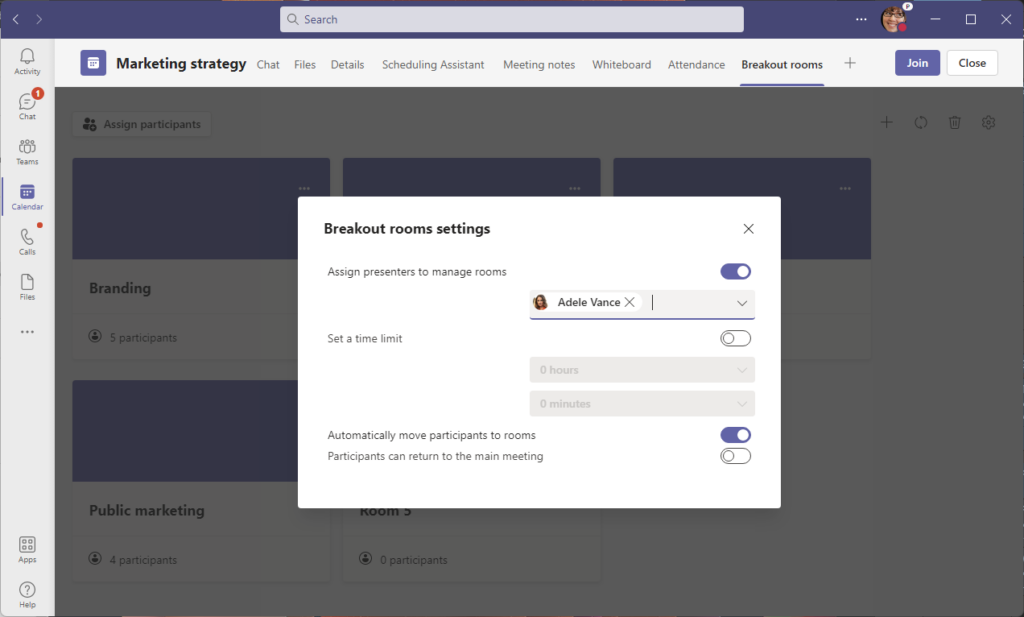This screenshot has height=617, width=1024.
Task: Click the Adele Vance presenter chip
Action: click(x=586, y=302)
